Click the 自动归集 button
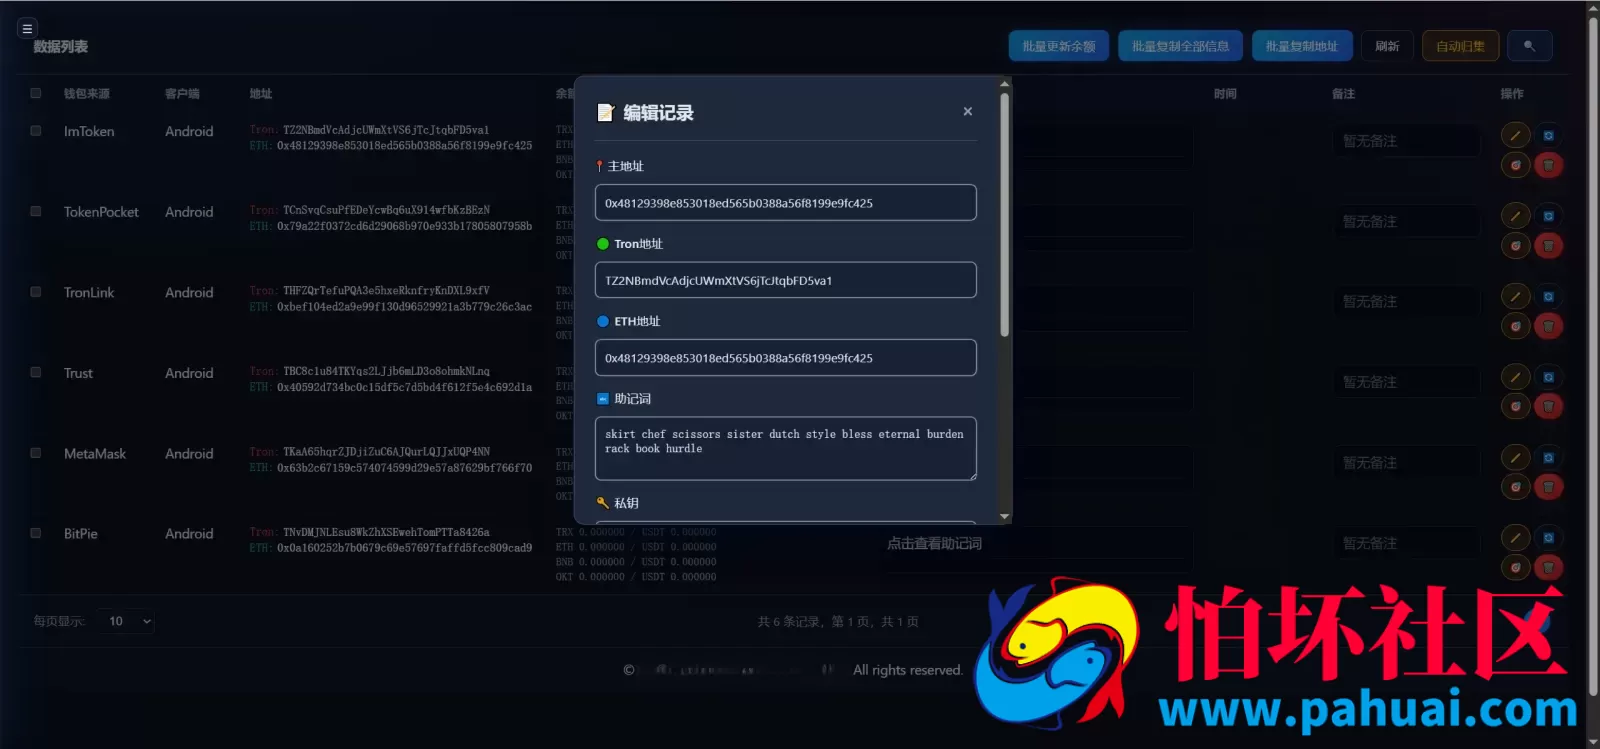Screen dimensions: 1600x749 pos(1460,46)
